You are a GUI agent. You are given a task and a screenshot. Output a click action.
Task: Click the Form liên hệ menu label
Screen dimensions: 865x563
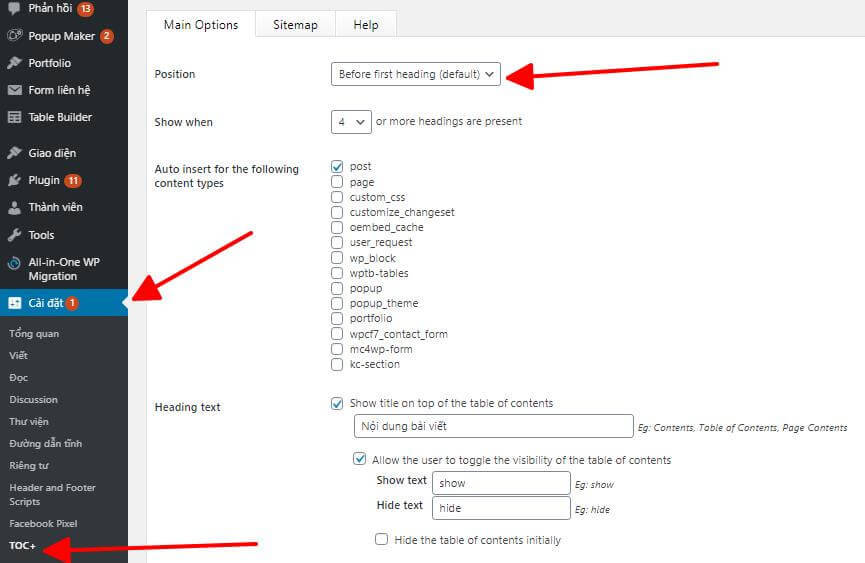(x=60, y=90)
